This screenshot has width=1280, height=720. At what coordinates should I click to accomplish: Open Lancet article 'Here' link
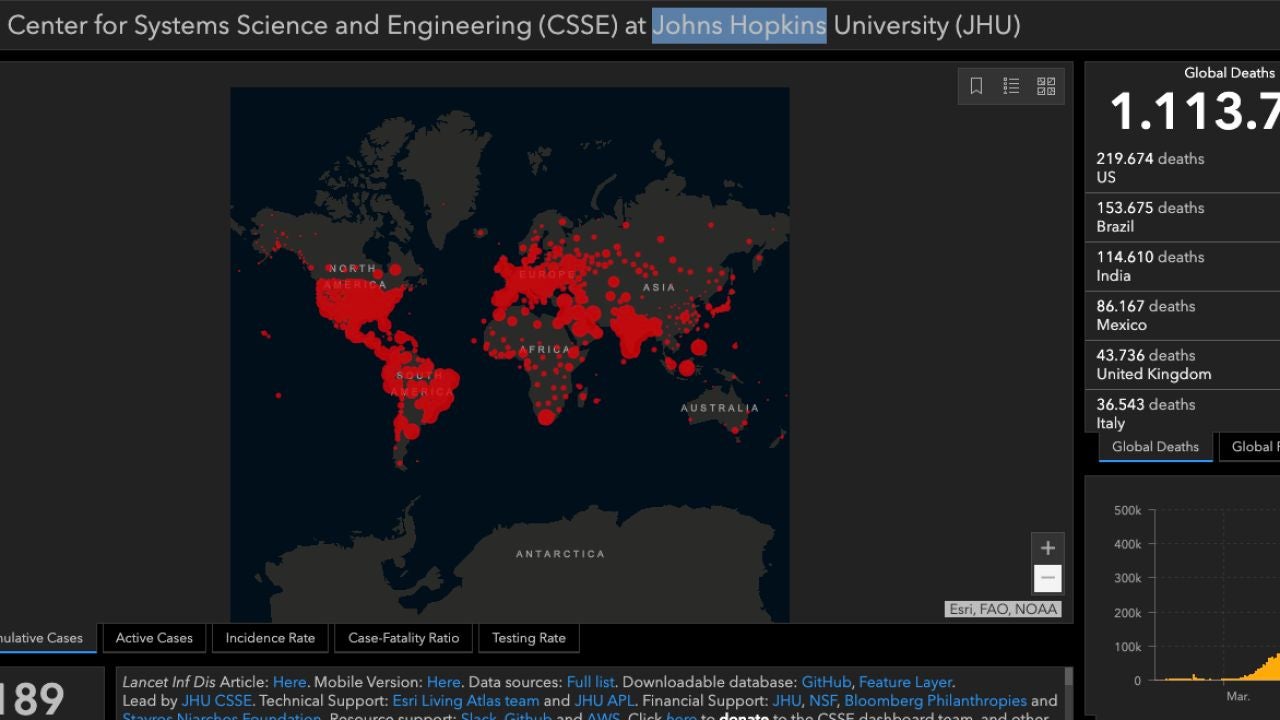tap(290, 682)
